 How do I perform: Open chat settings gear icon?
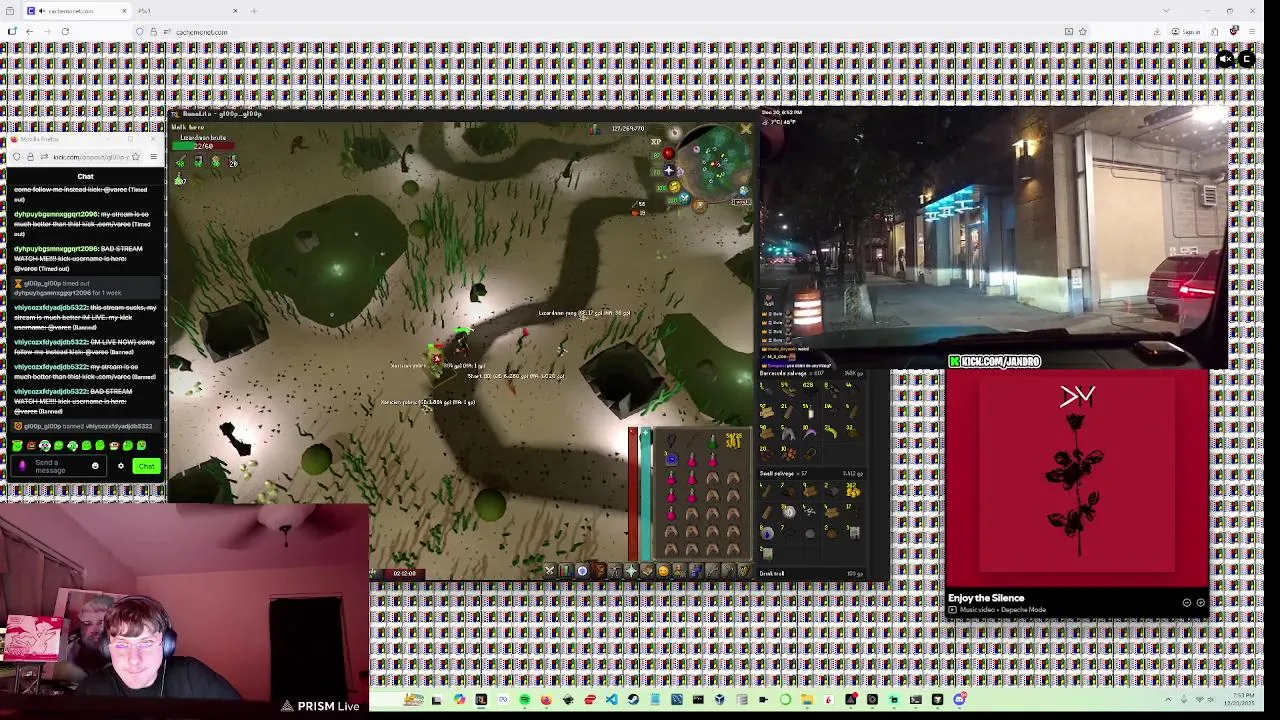pyautogui.click(x=121, y=466)
